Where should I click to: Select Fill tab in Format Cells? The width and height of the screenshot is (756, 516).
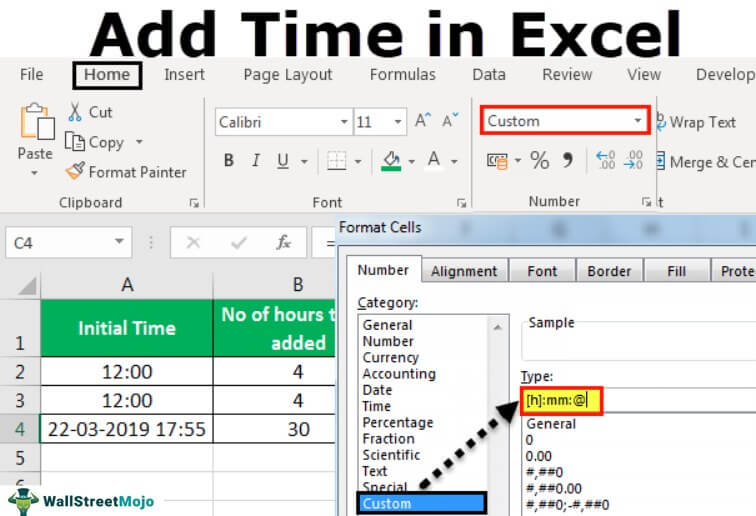pyautogui.click(x=676, y=271)
